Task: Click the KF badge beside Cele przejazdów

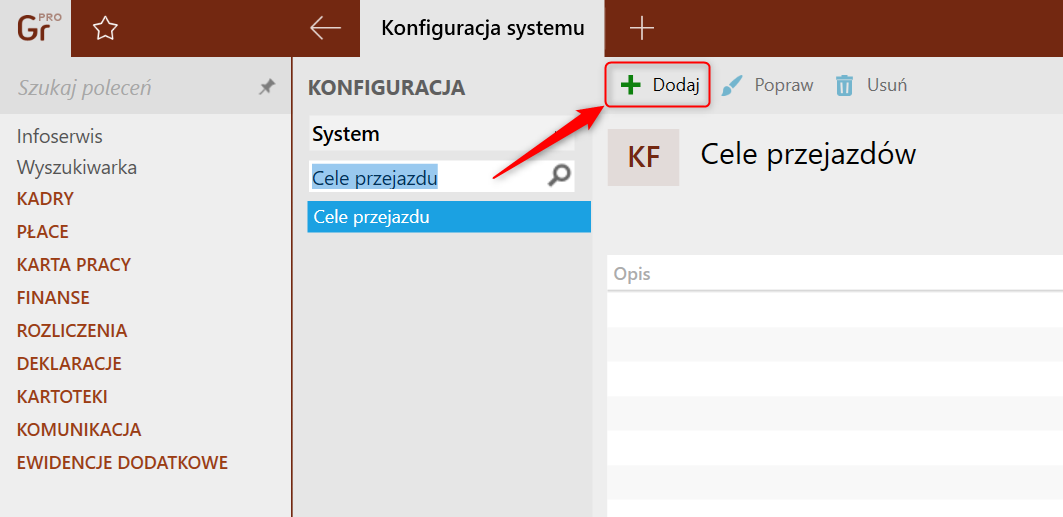Action: [643, 157]
